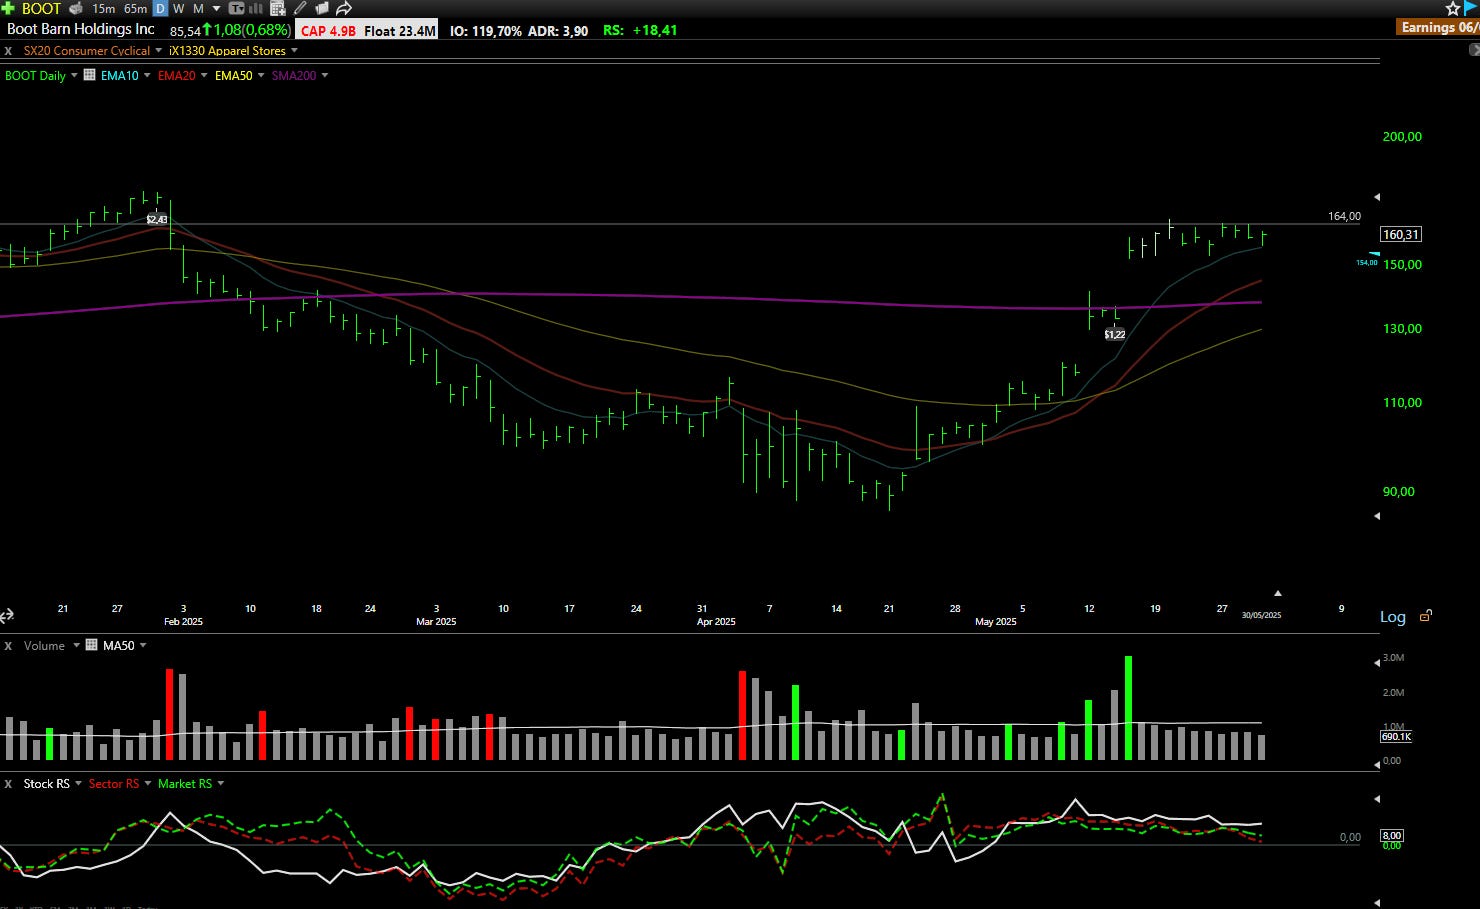Click the notes pages icon
The height and width of the screenshot is (909, 1480).
tap(322, 8)
